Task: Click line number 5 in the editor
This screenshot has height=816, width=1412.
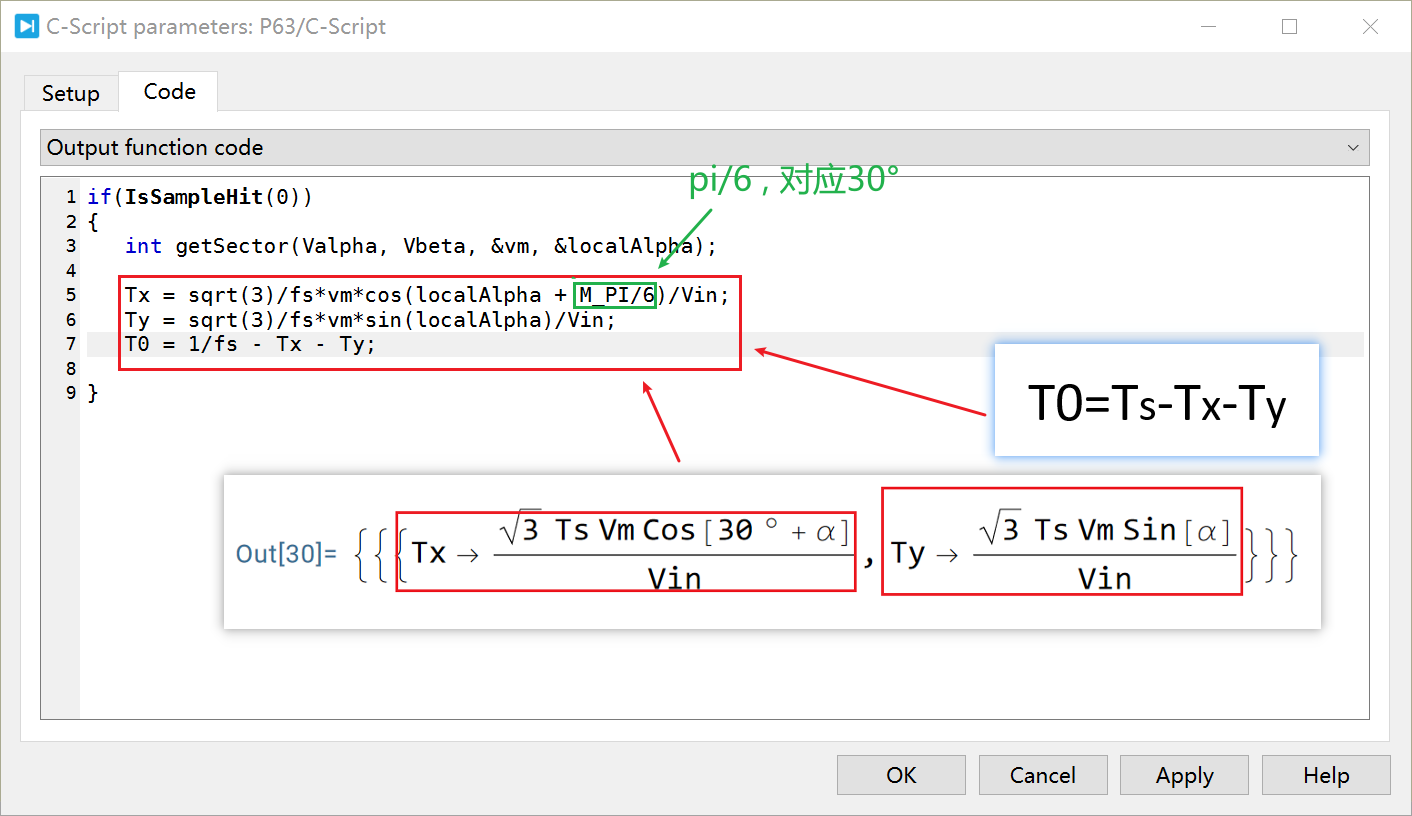Action: pyautogui.click(x=69, y=294)
